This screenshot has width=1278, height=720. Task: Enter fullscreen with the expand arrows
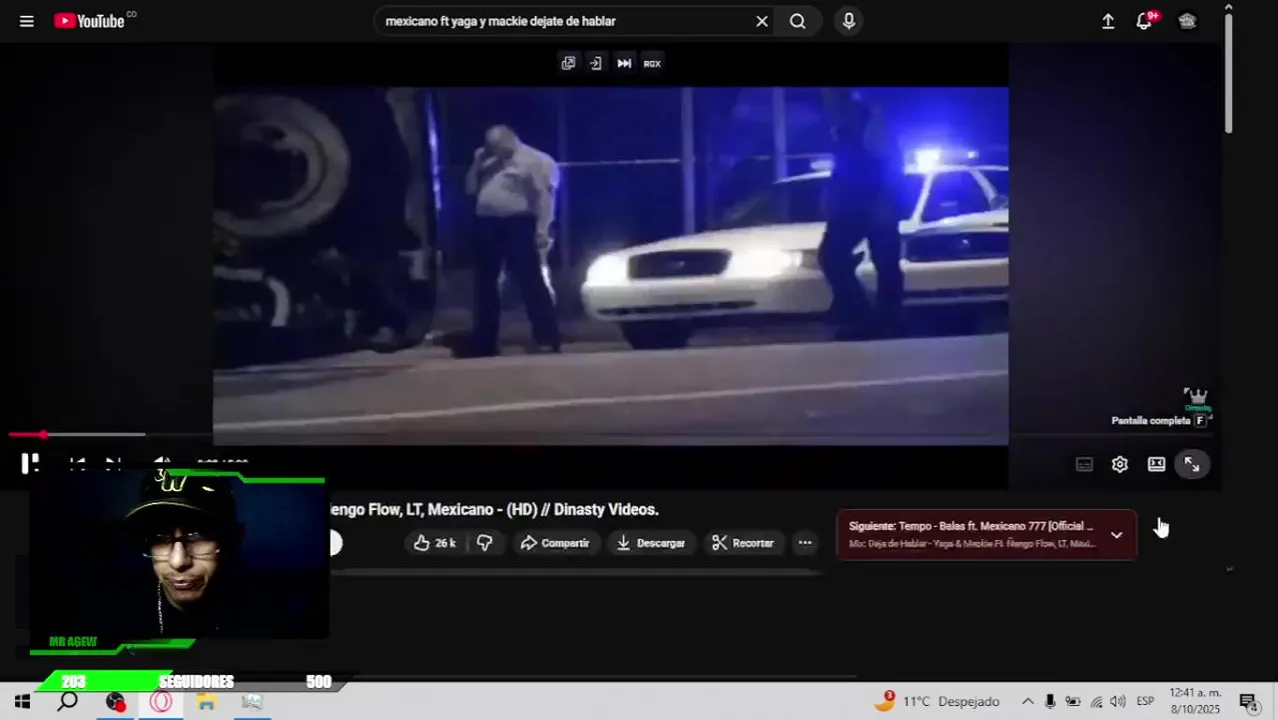click(1192, 464)
